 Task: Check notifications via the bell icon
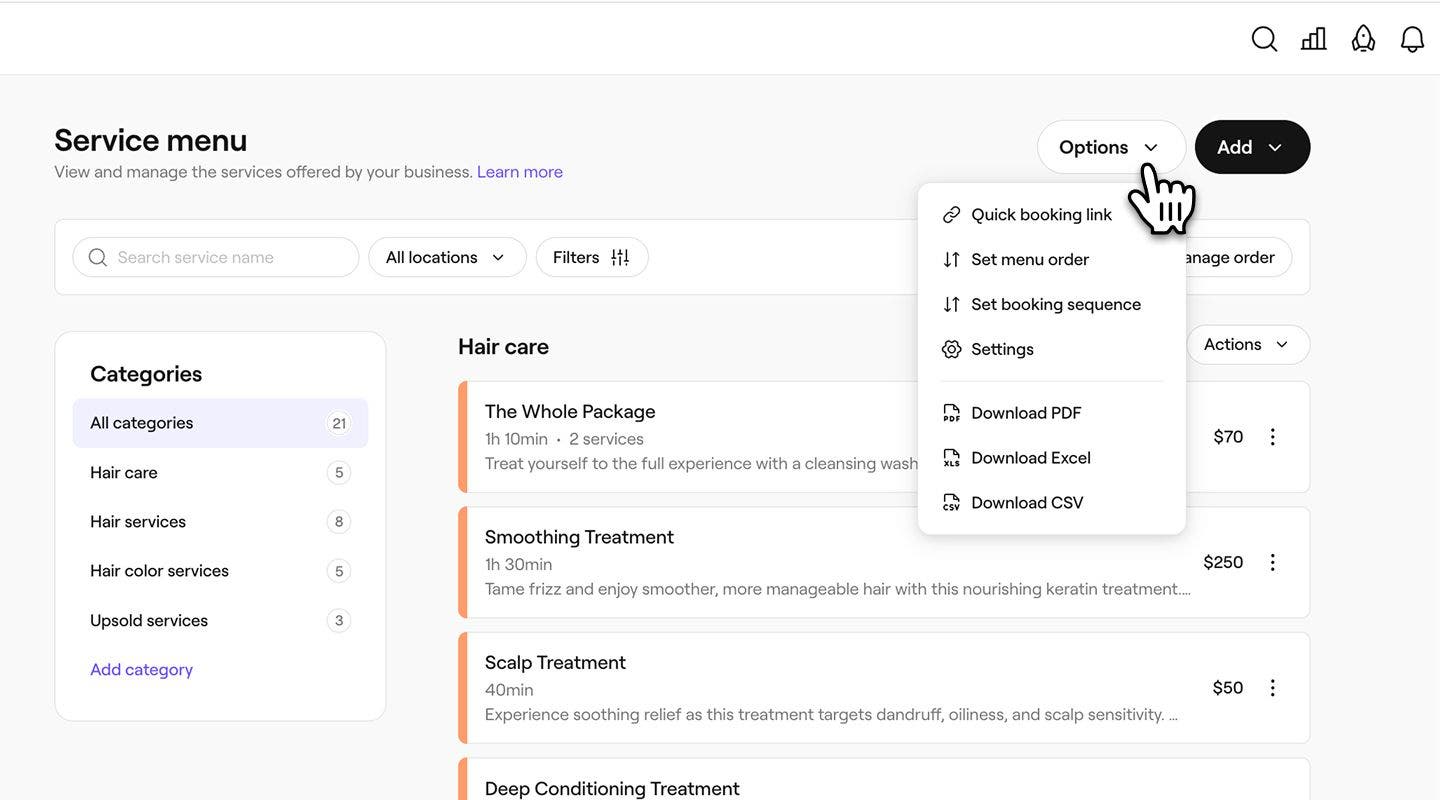pyautogui.click(x=1412, y=36)
